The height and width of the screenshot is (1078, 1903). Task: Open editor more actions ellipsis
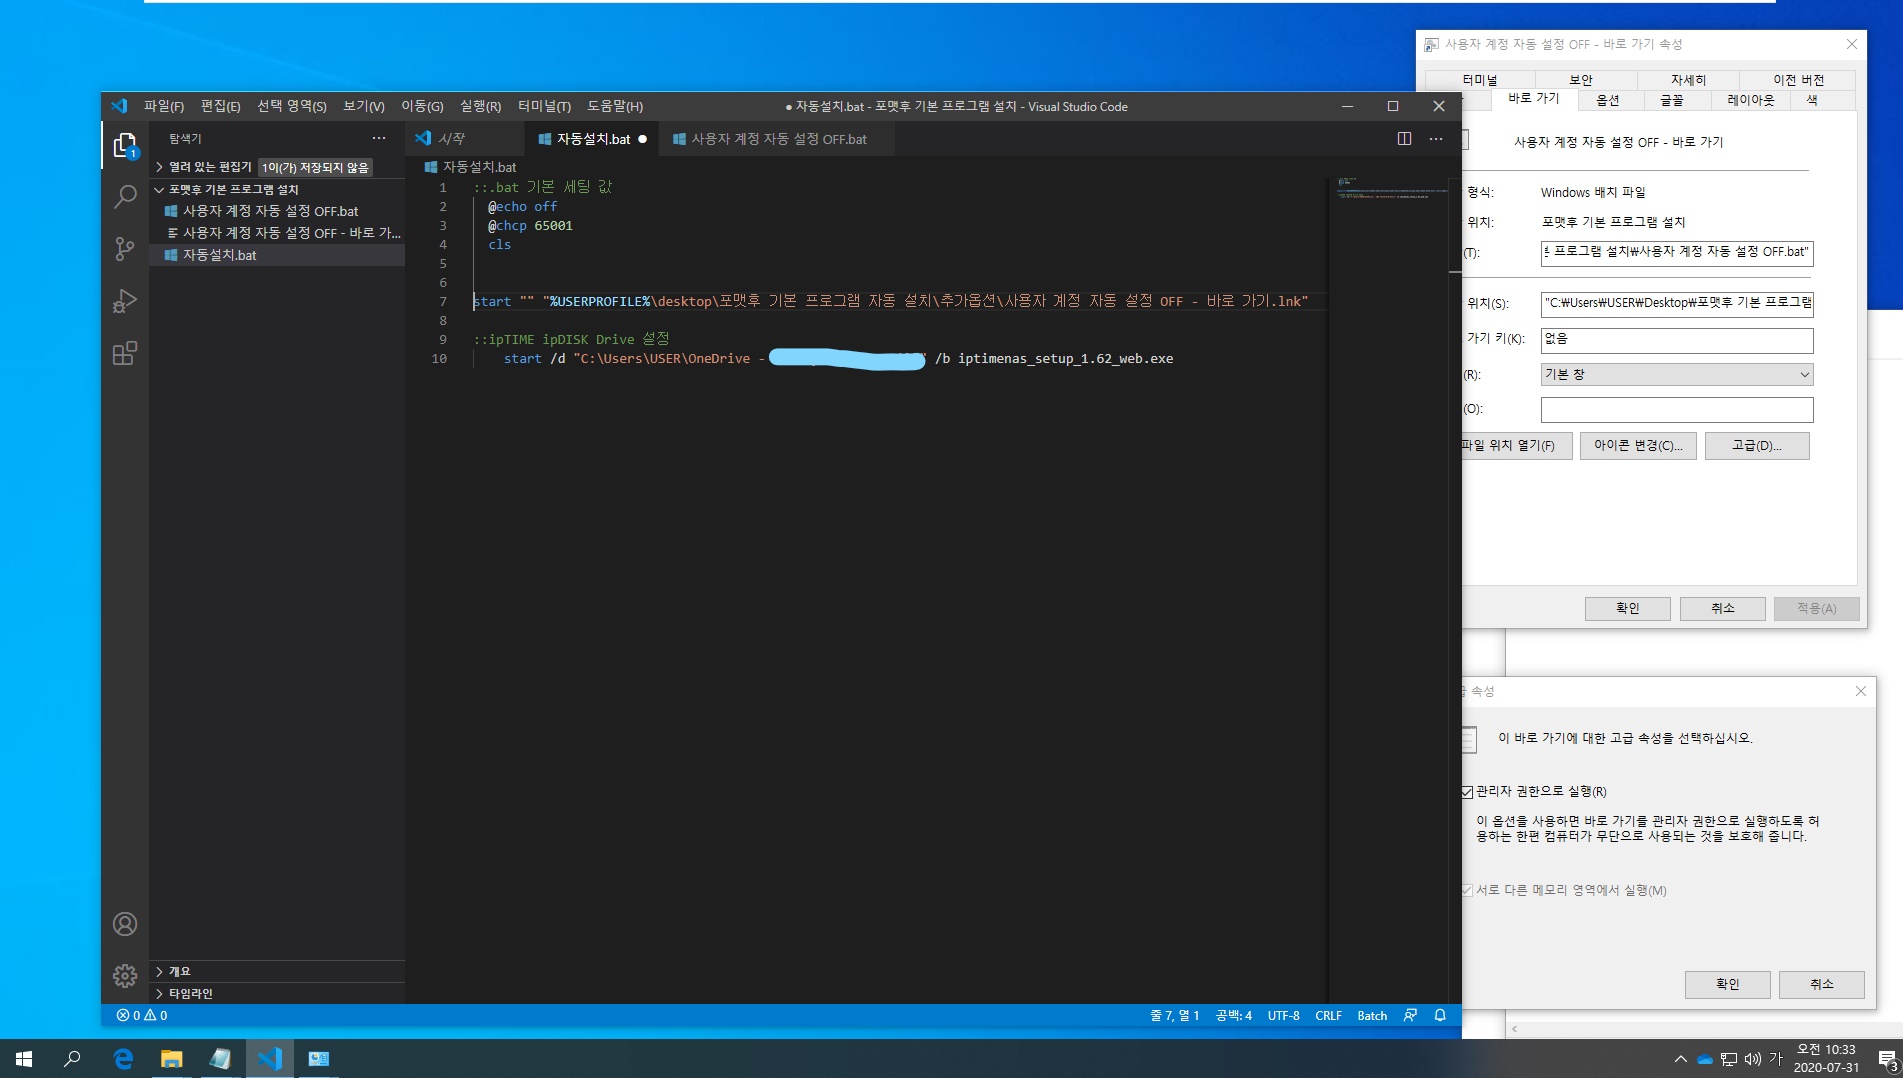pyautogui.click(x=1436, y=139)
